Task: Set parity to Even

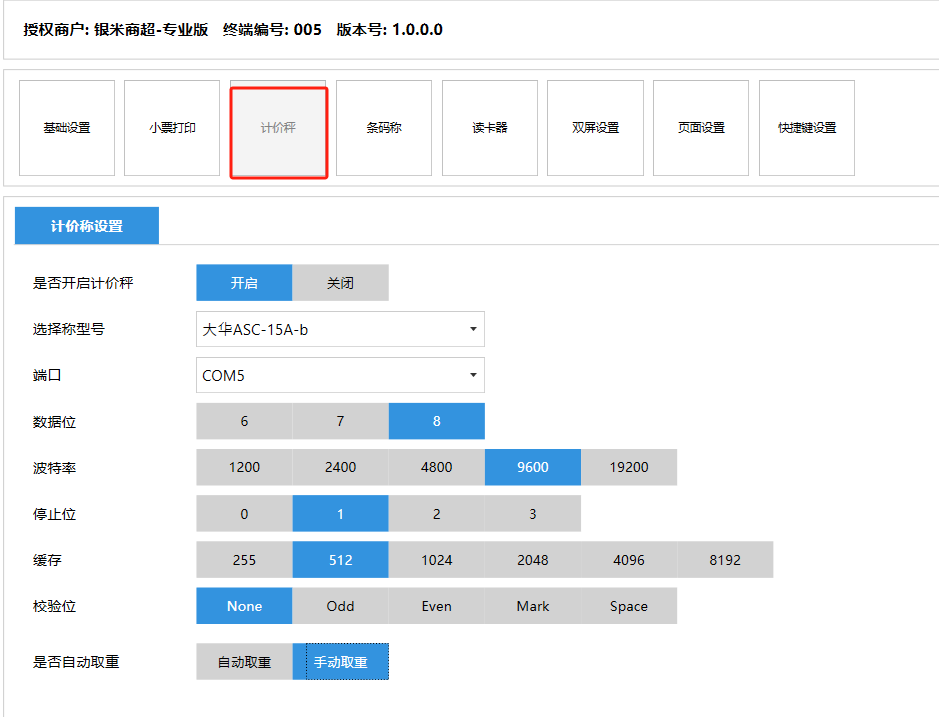Action: 436,606
